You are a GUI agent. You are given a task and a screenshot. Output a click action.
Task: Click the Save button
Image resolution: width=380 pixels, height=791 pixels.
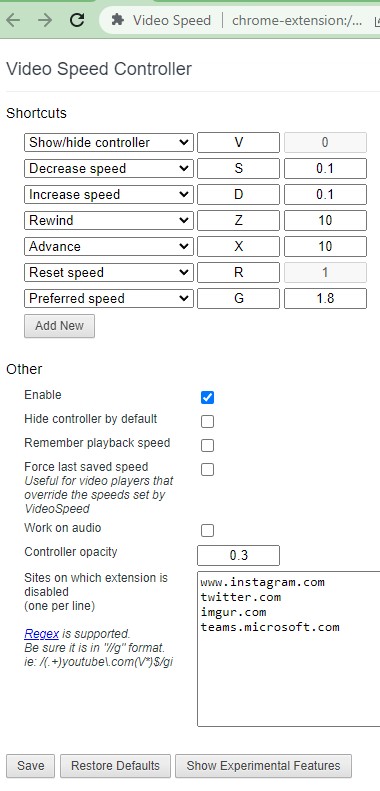pyautogui.click(x=31, y=766)
